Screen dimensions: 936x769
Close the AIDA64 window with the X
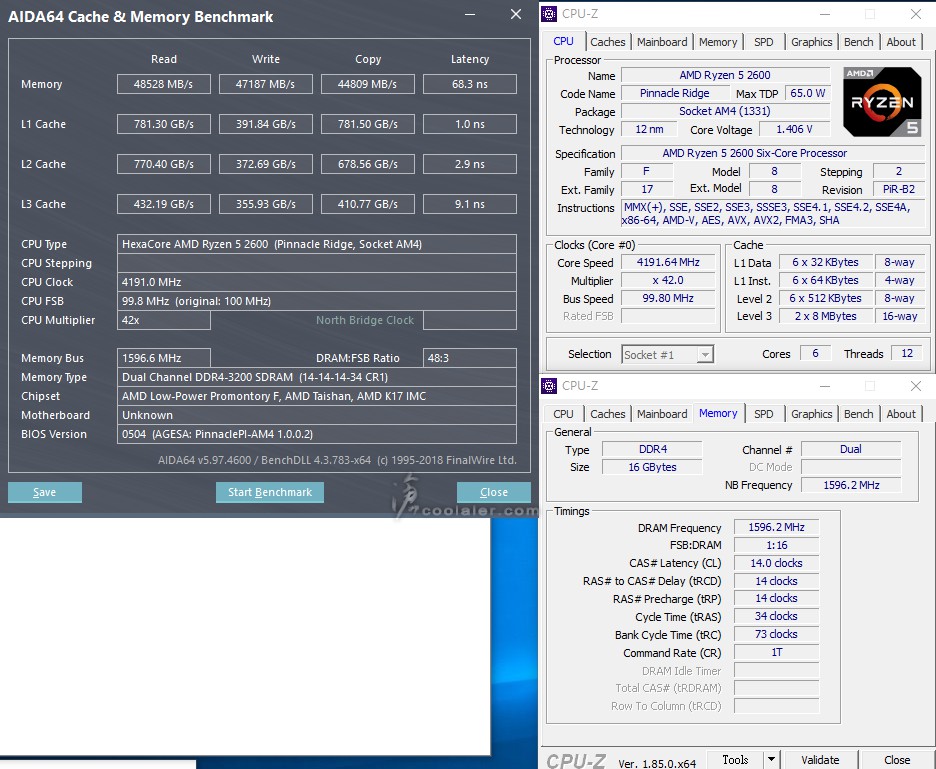(516, 14)
